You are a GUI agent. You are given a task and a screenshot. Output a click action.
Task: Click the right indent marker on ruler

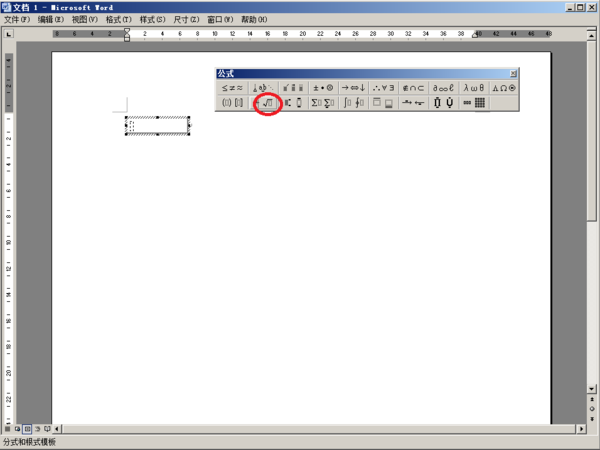pos(475,35)
